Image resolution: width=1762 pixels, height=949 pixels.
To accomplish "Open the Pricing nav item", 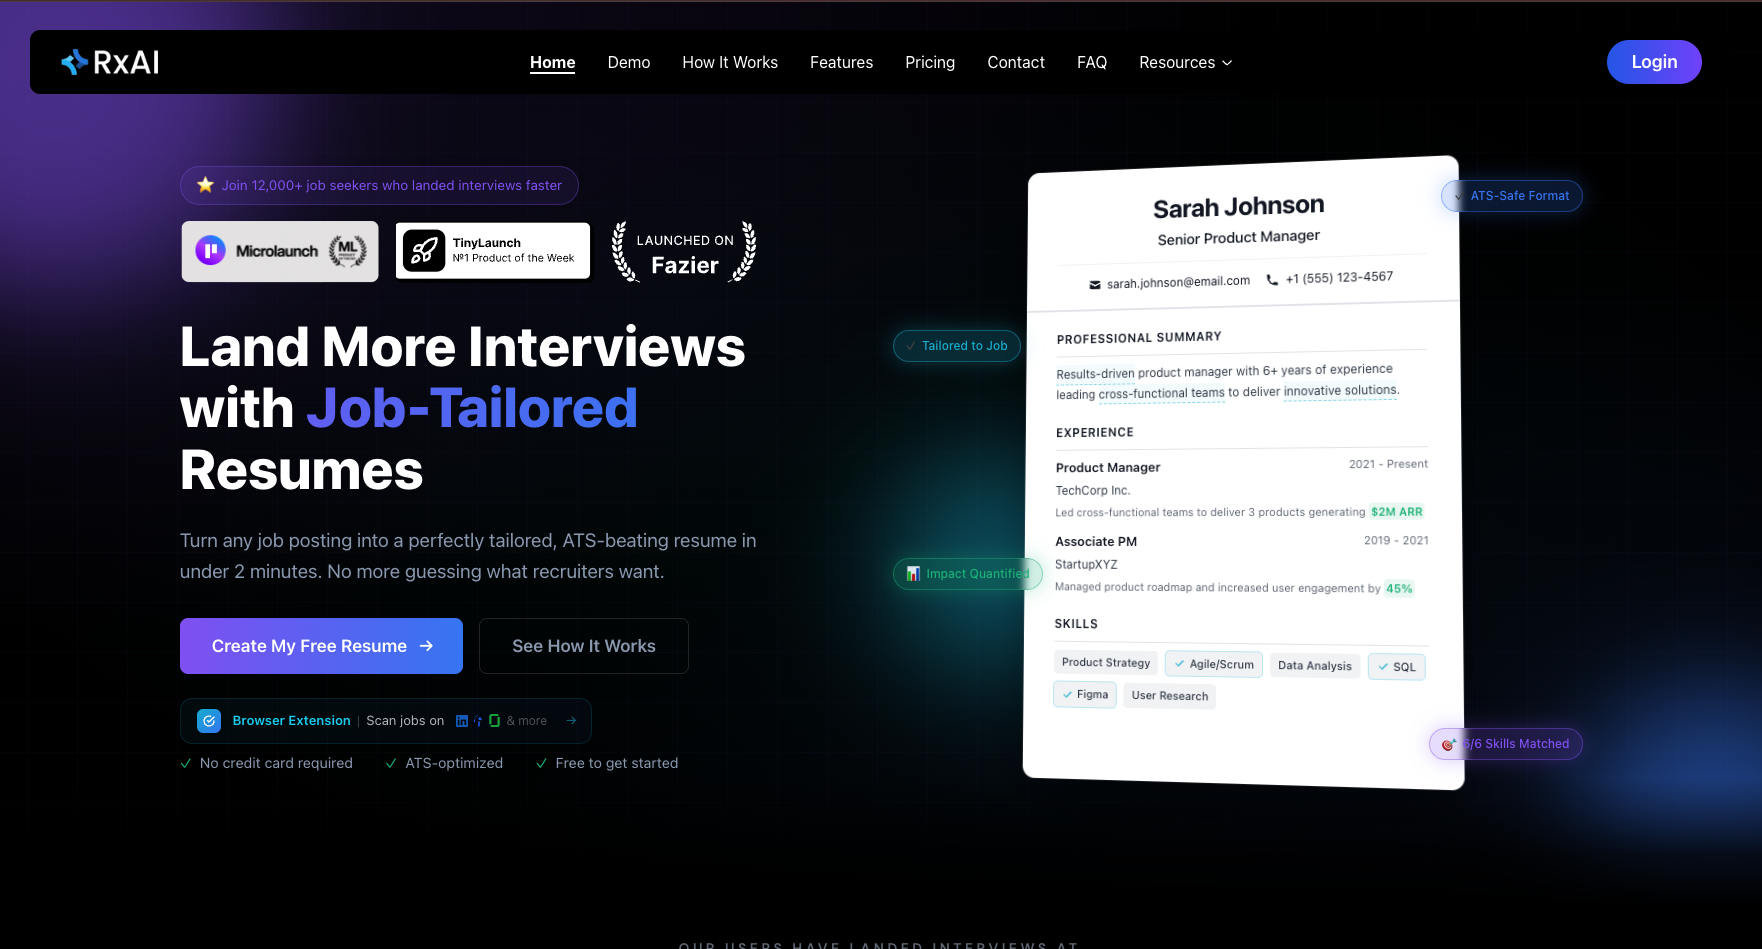I will click(x=930, y=62).
